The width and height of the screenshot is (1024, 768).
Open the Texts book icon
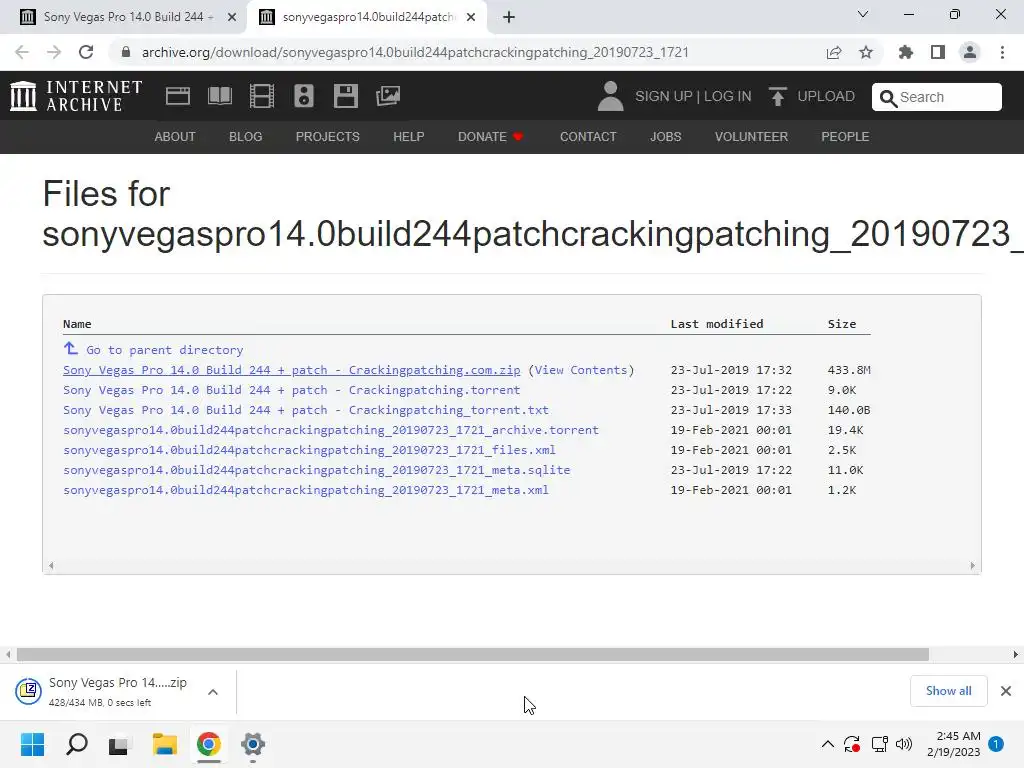coord(219,96)
